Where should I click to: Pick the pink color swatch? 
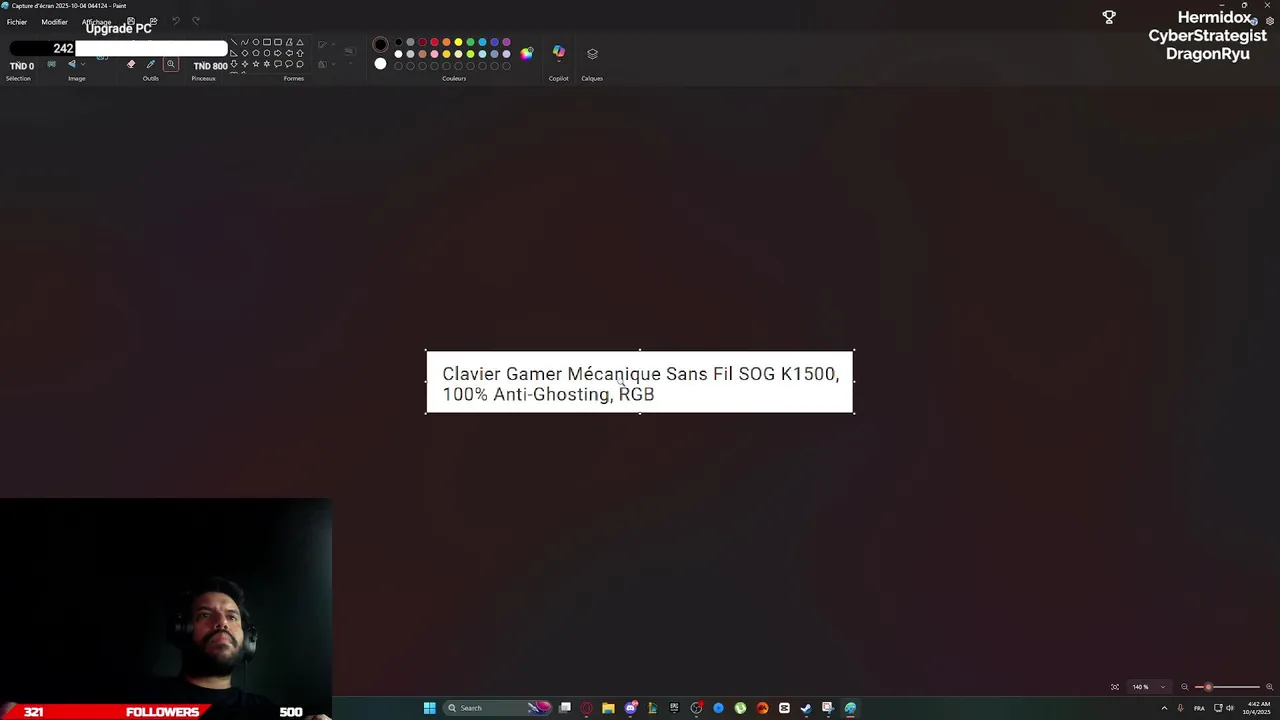click(434, 54)
